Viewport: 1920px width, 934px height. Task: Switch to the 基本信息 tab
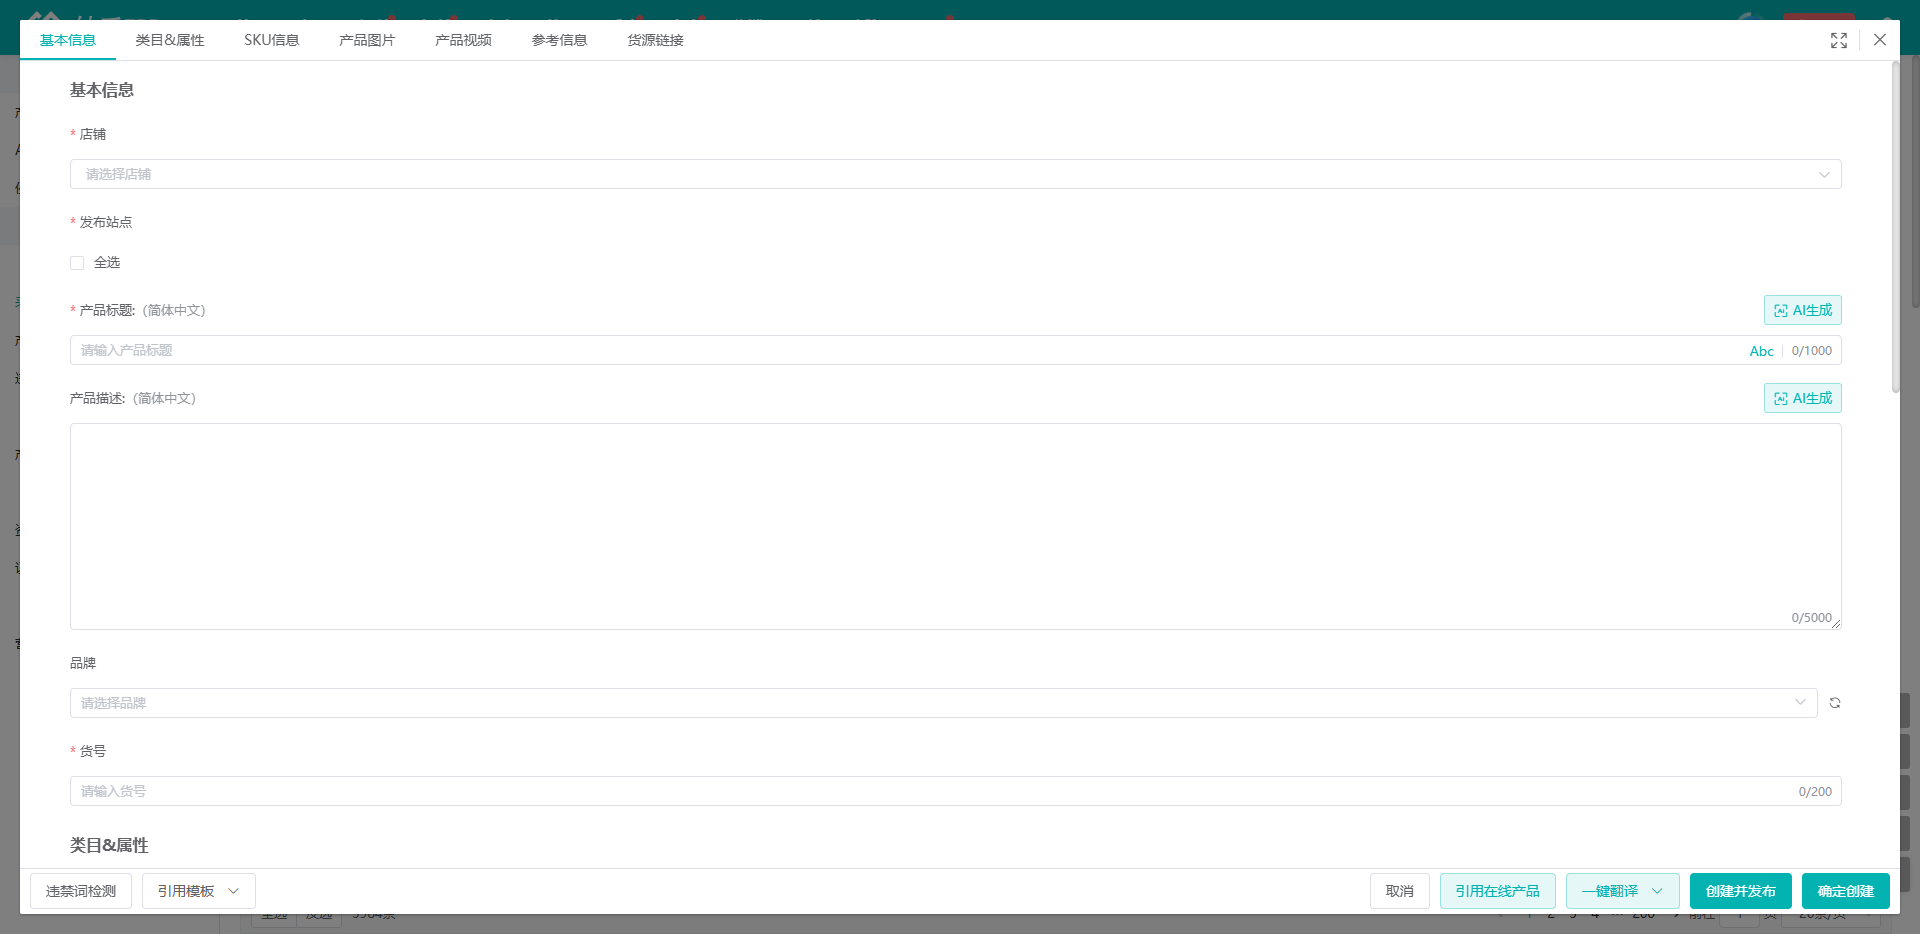(x=68, y=40)
